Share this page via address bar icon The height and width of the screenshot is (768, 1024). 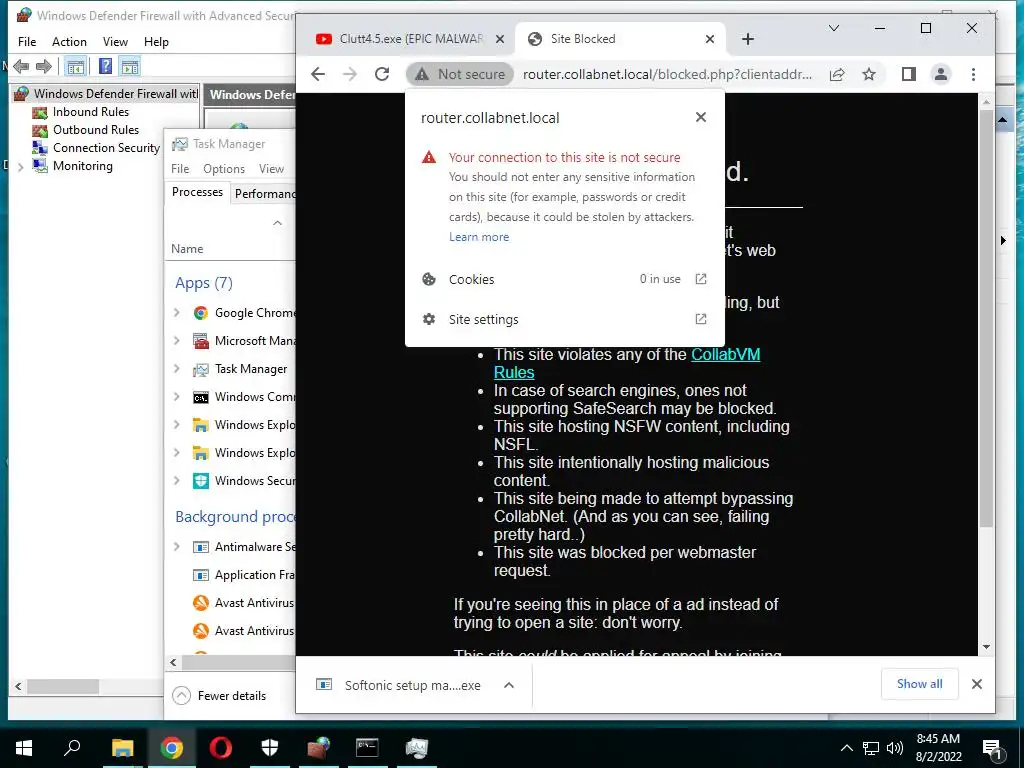click(x=837, y=74)
